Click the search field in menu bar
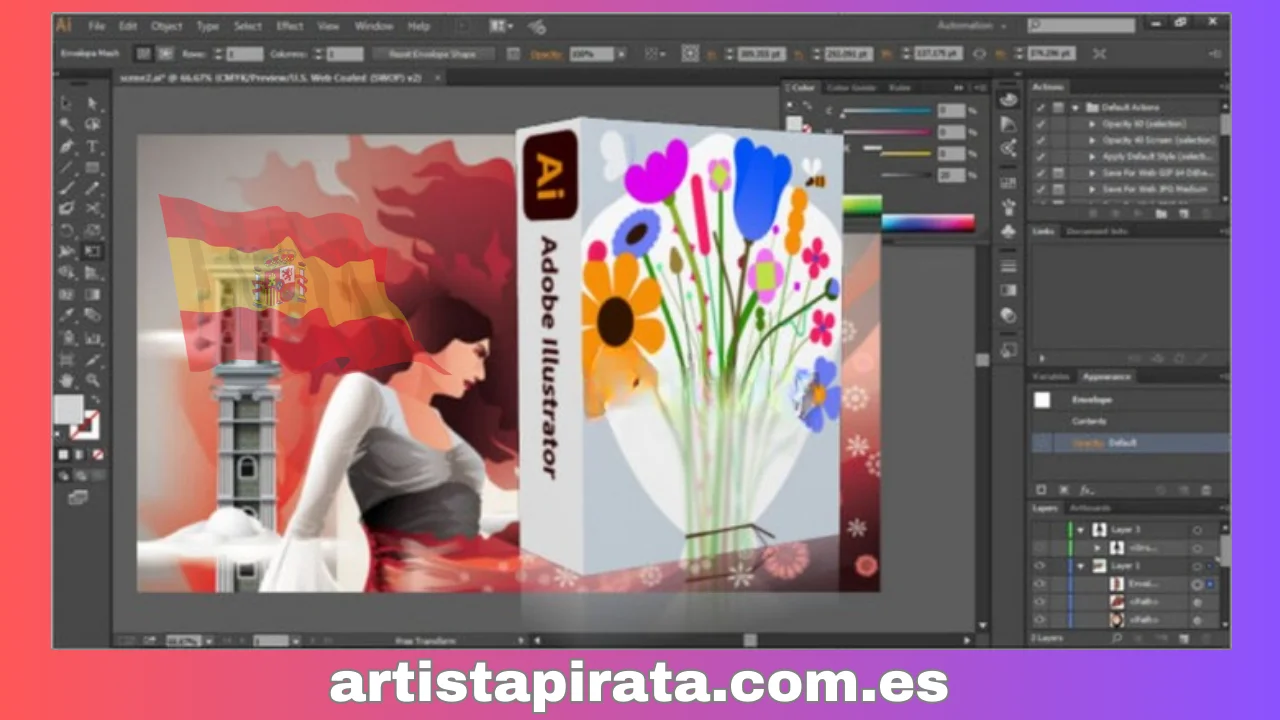The height and width of the screenshot is (720, 1280). pos(1083,25)
